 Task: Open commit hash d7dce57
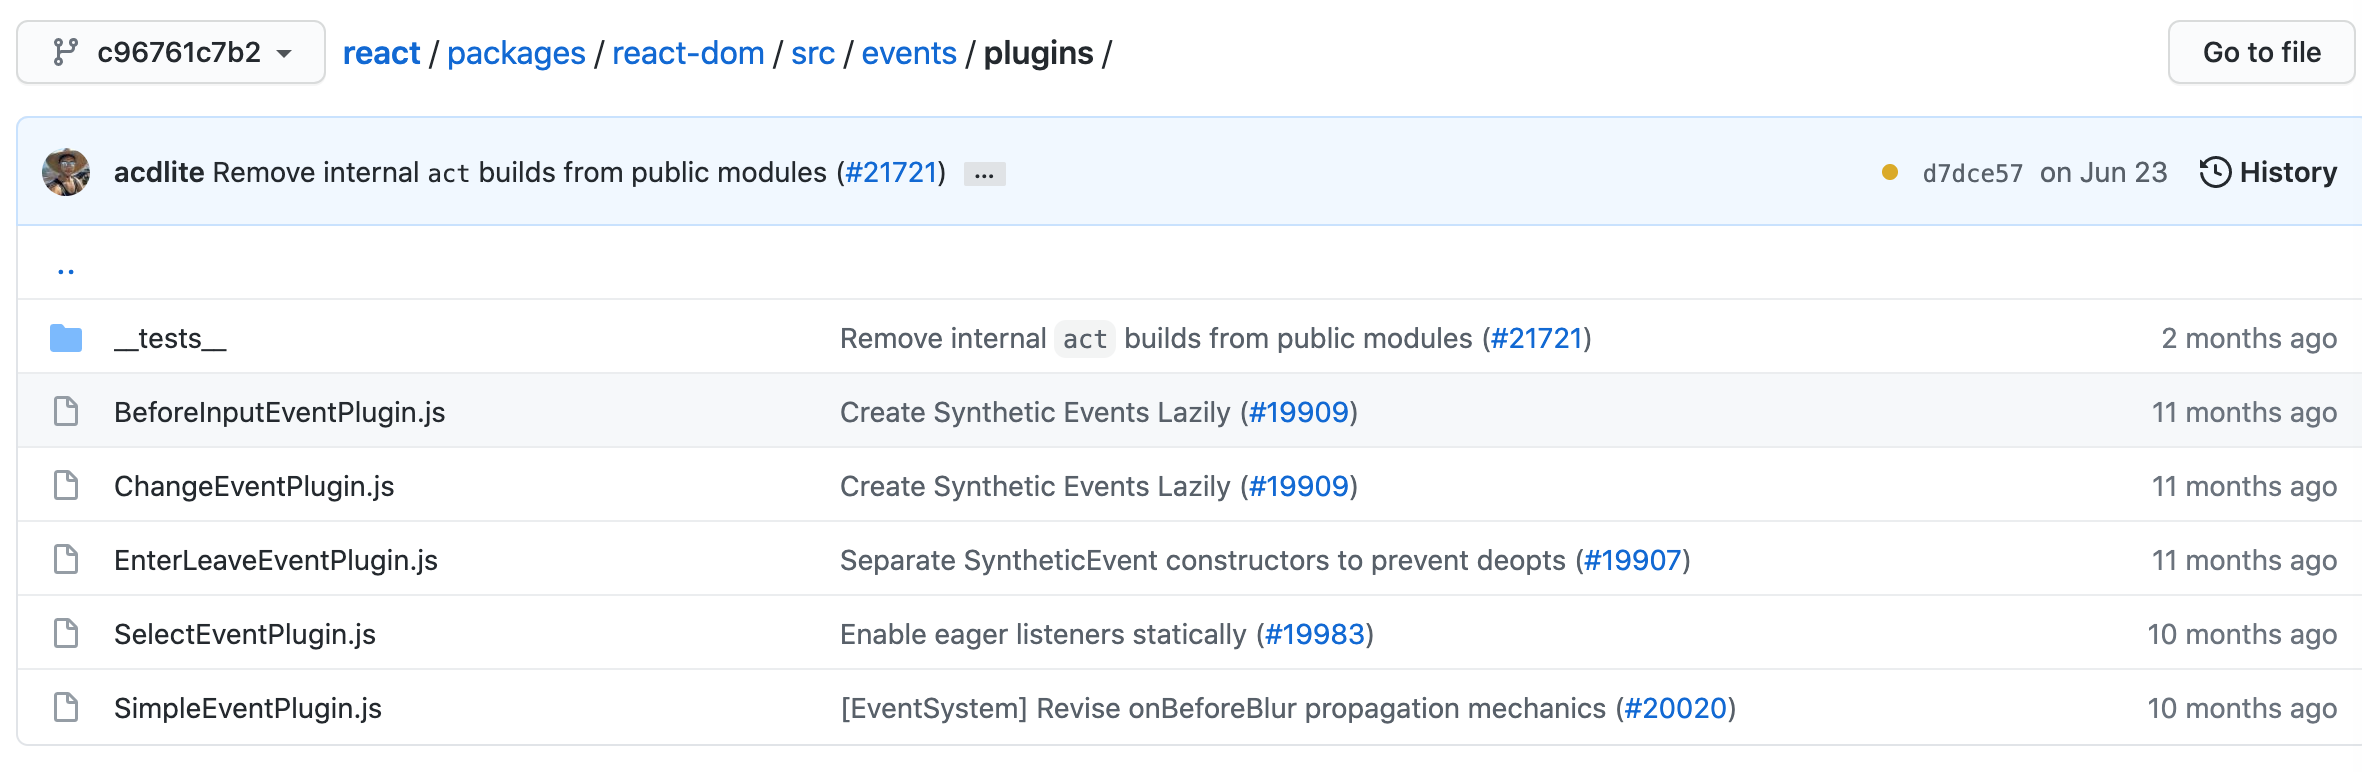tap(1972, 173)
